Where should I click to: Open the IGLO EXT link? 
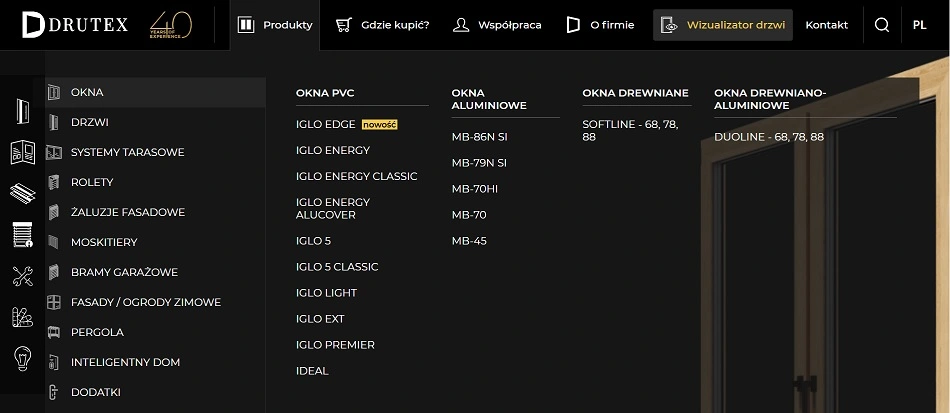(320, 319)
